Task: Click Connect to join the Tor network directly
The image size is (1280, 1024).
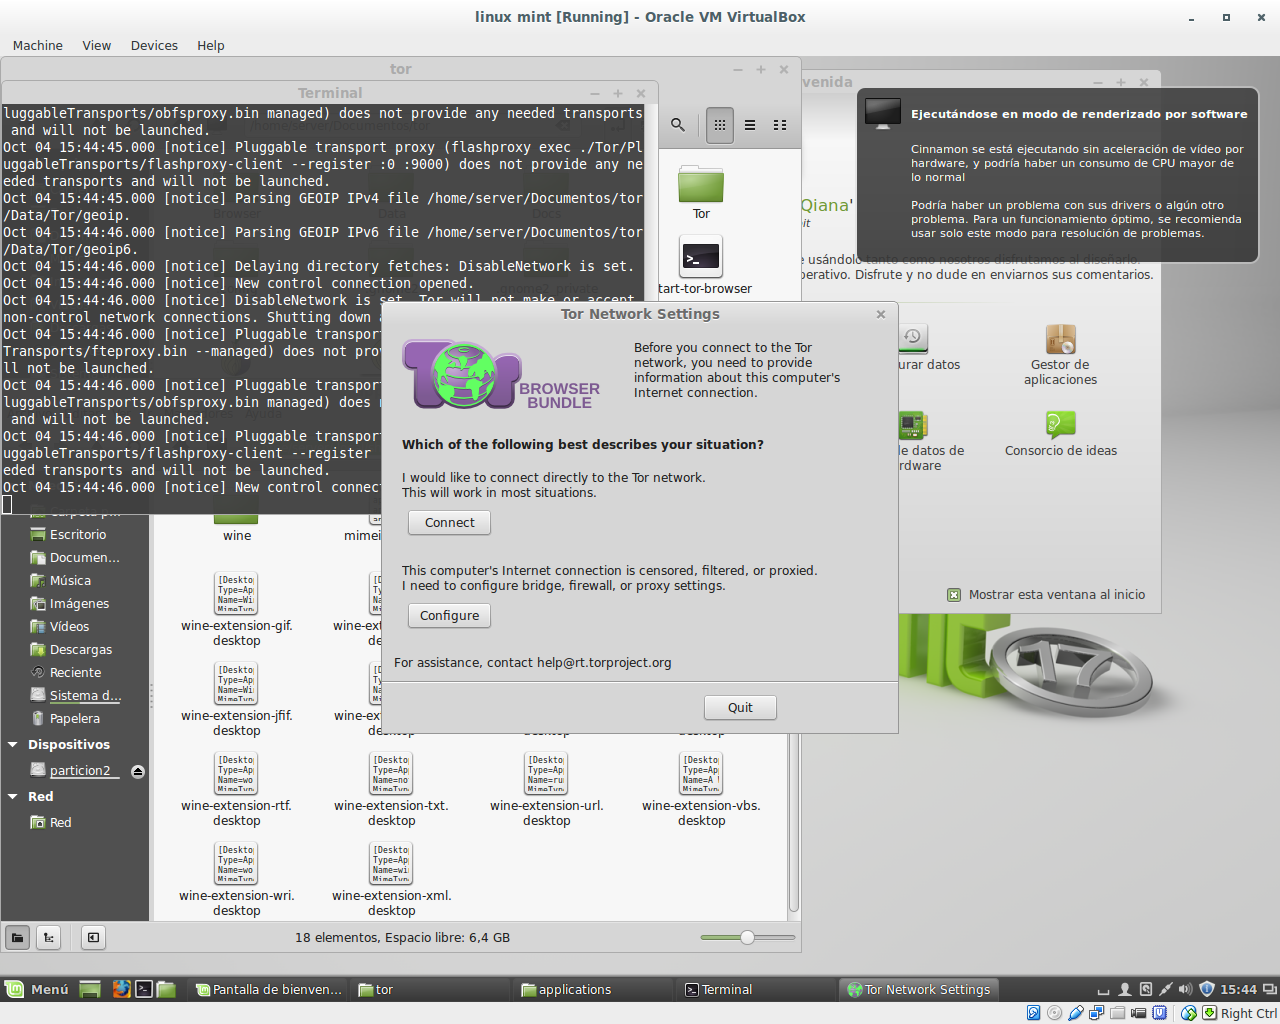Action: [x=449, y=522]
